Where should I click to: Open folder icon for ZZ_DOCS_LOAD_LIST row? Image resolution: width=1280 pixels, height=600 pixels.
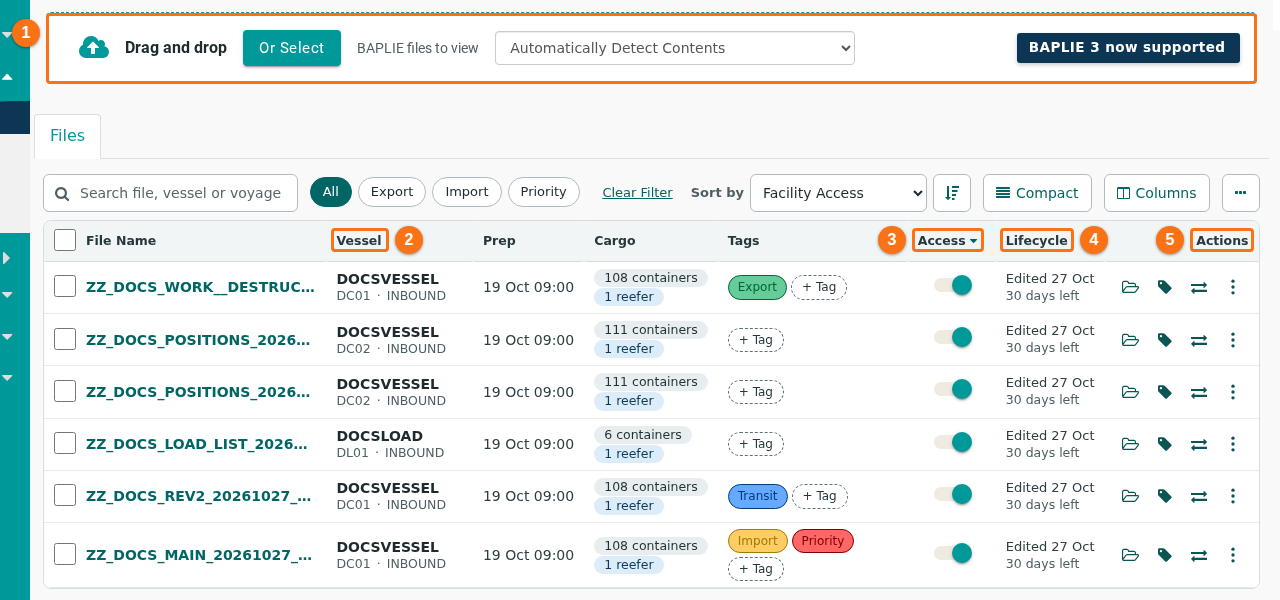click(x=1130, y=444)
